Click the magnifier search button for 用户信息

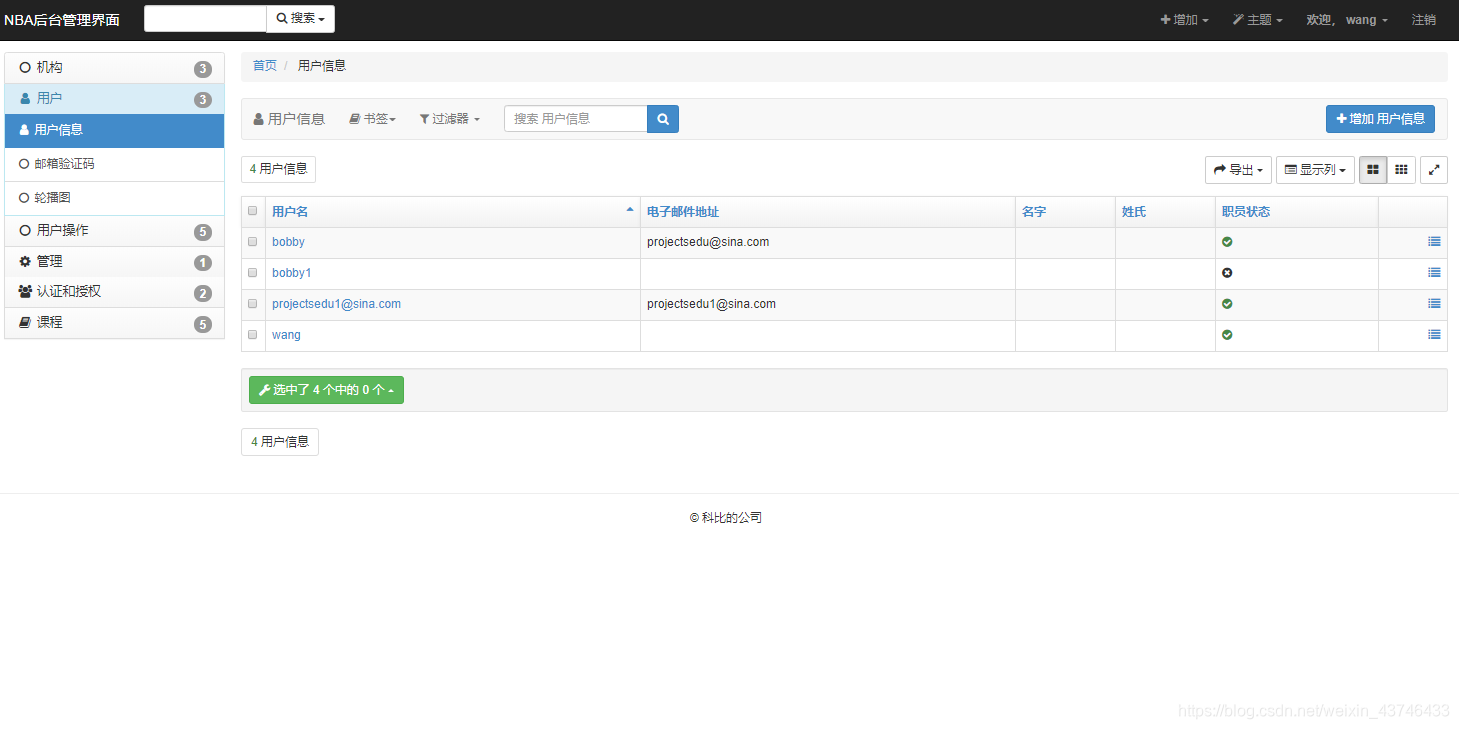point(663,119)
